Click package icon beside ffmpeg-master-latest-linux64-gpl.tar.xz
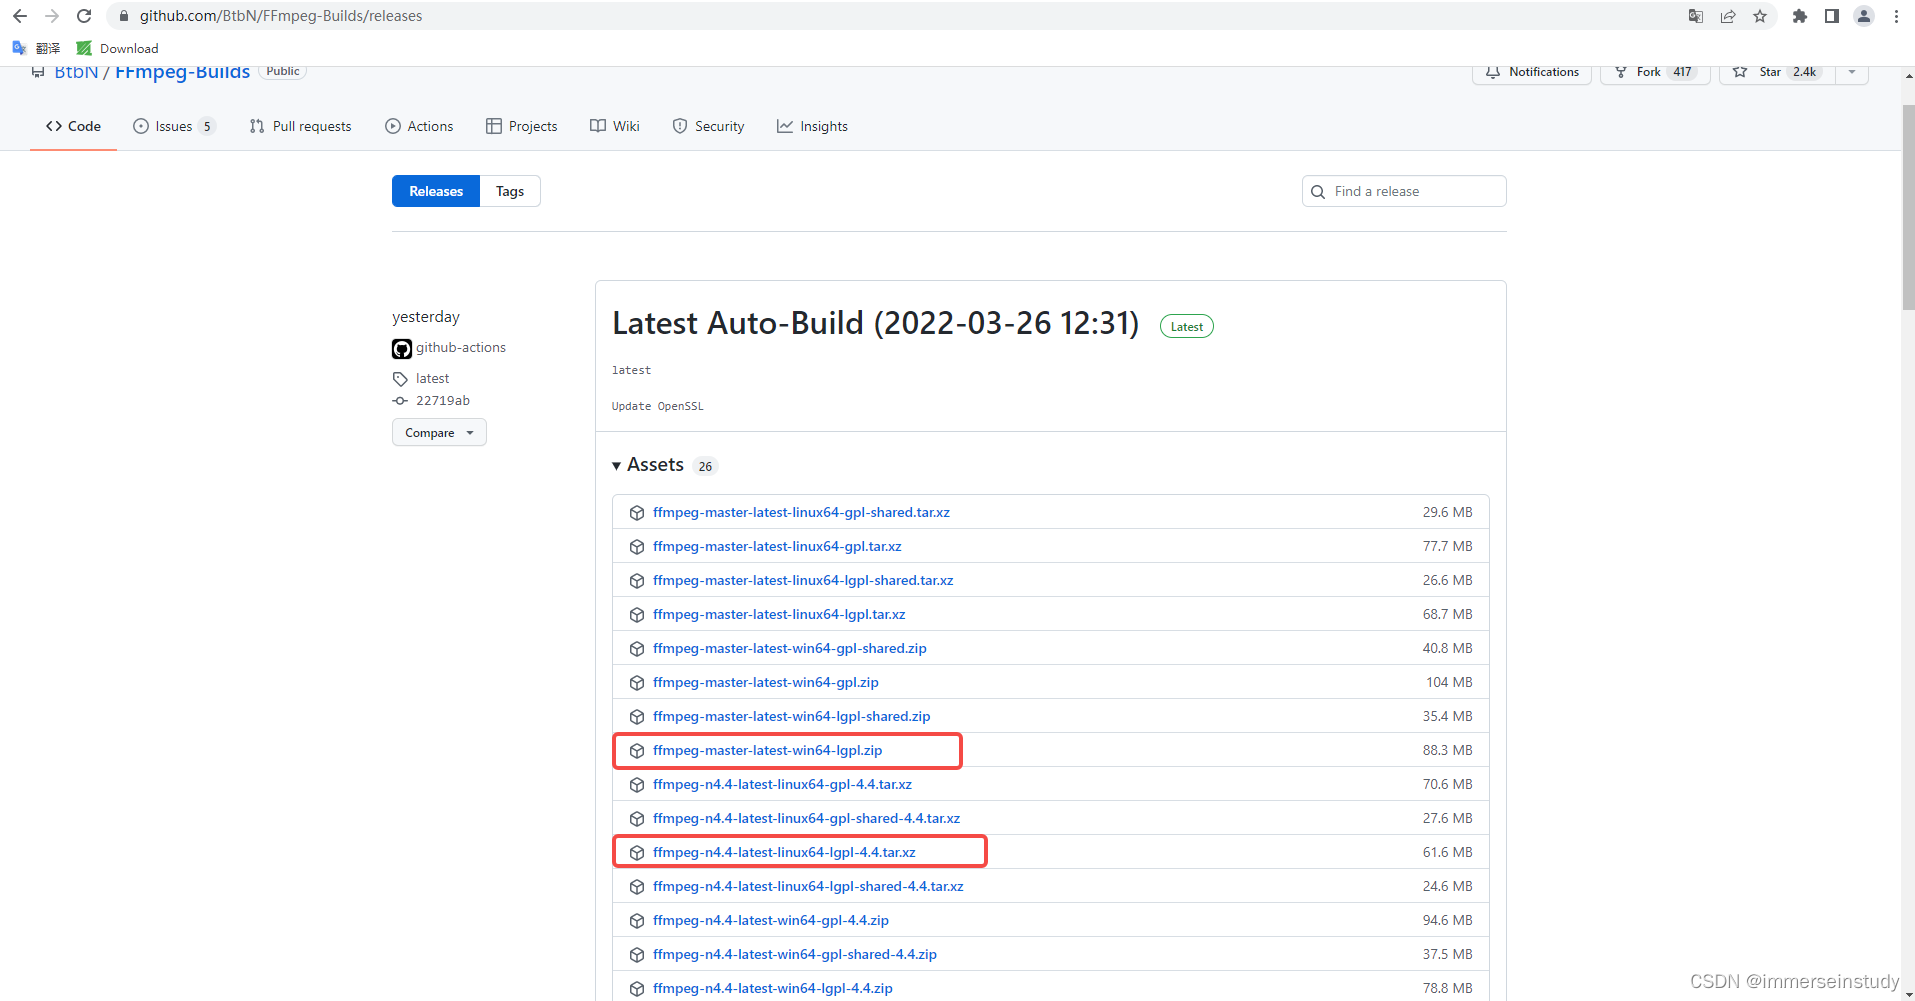 [637, 547]
